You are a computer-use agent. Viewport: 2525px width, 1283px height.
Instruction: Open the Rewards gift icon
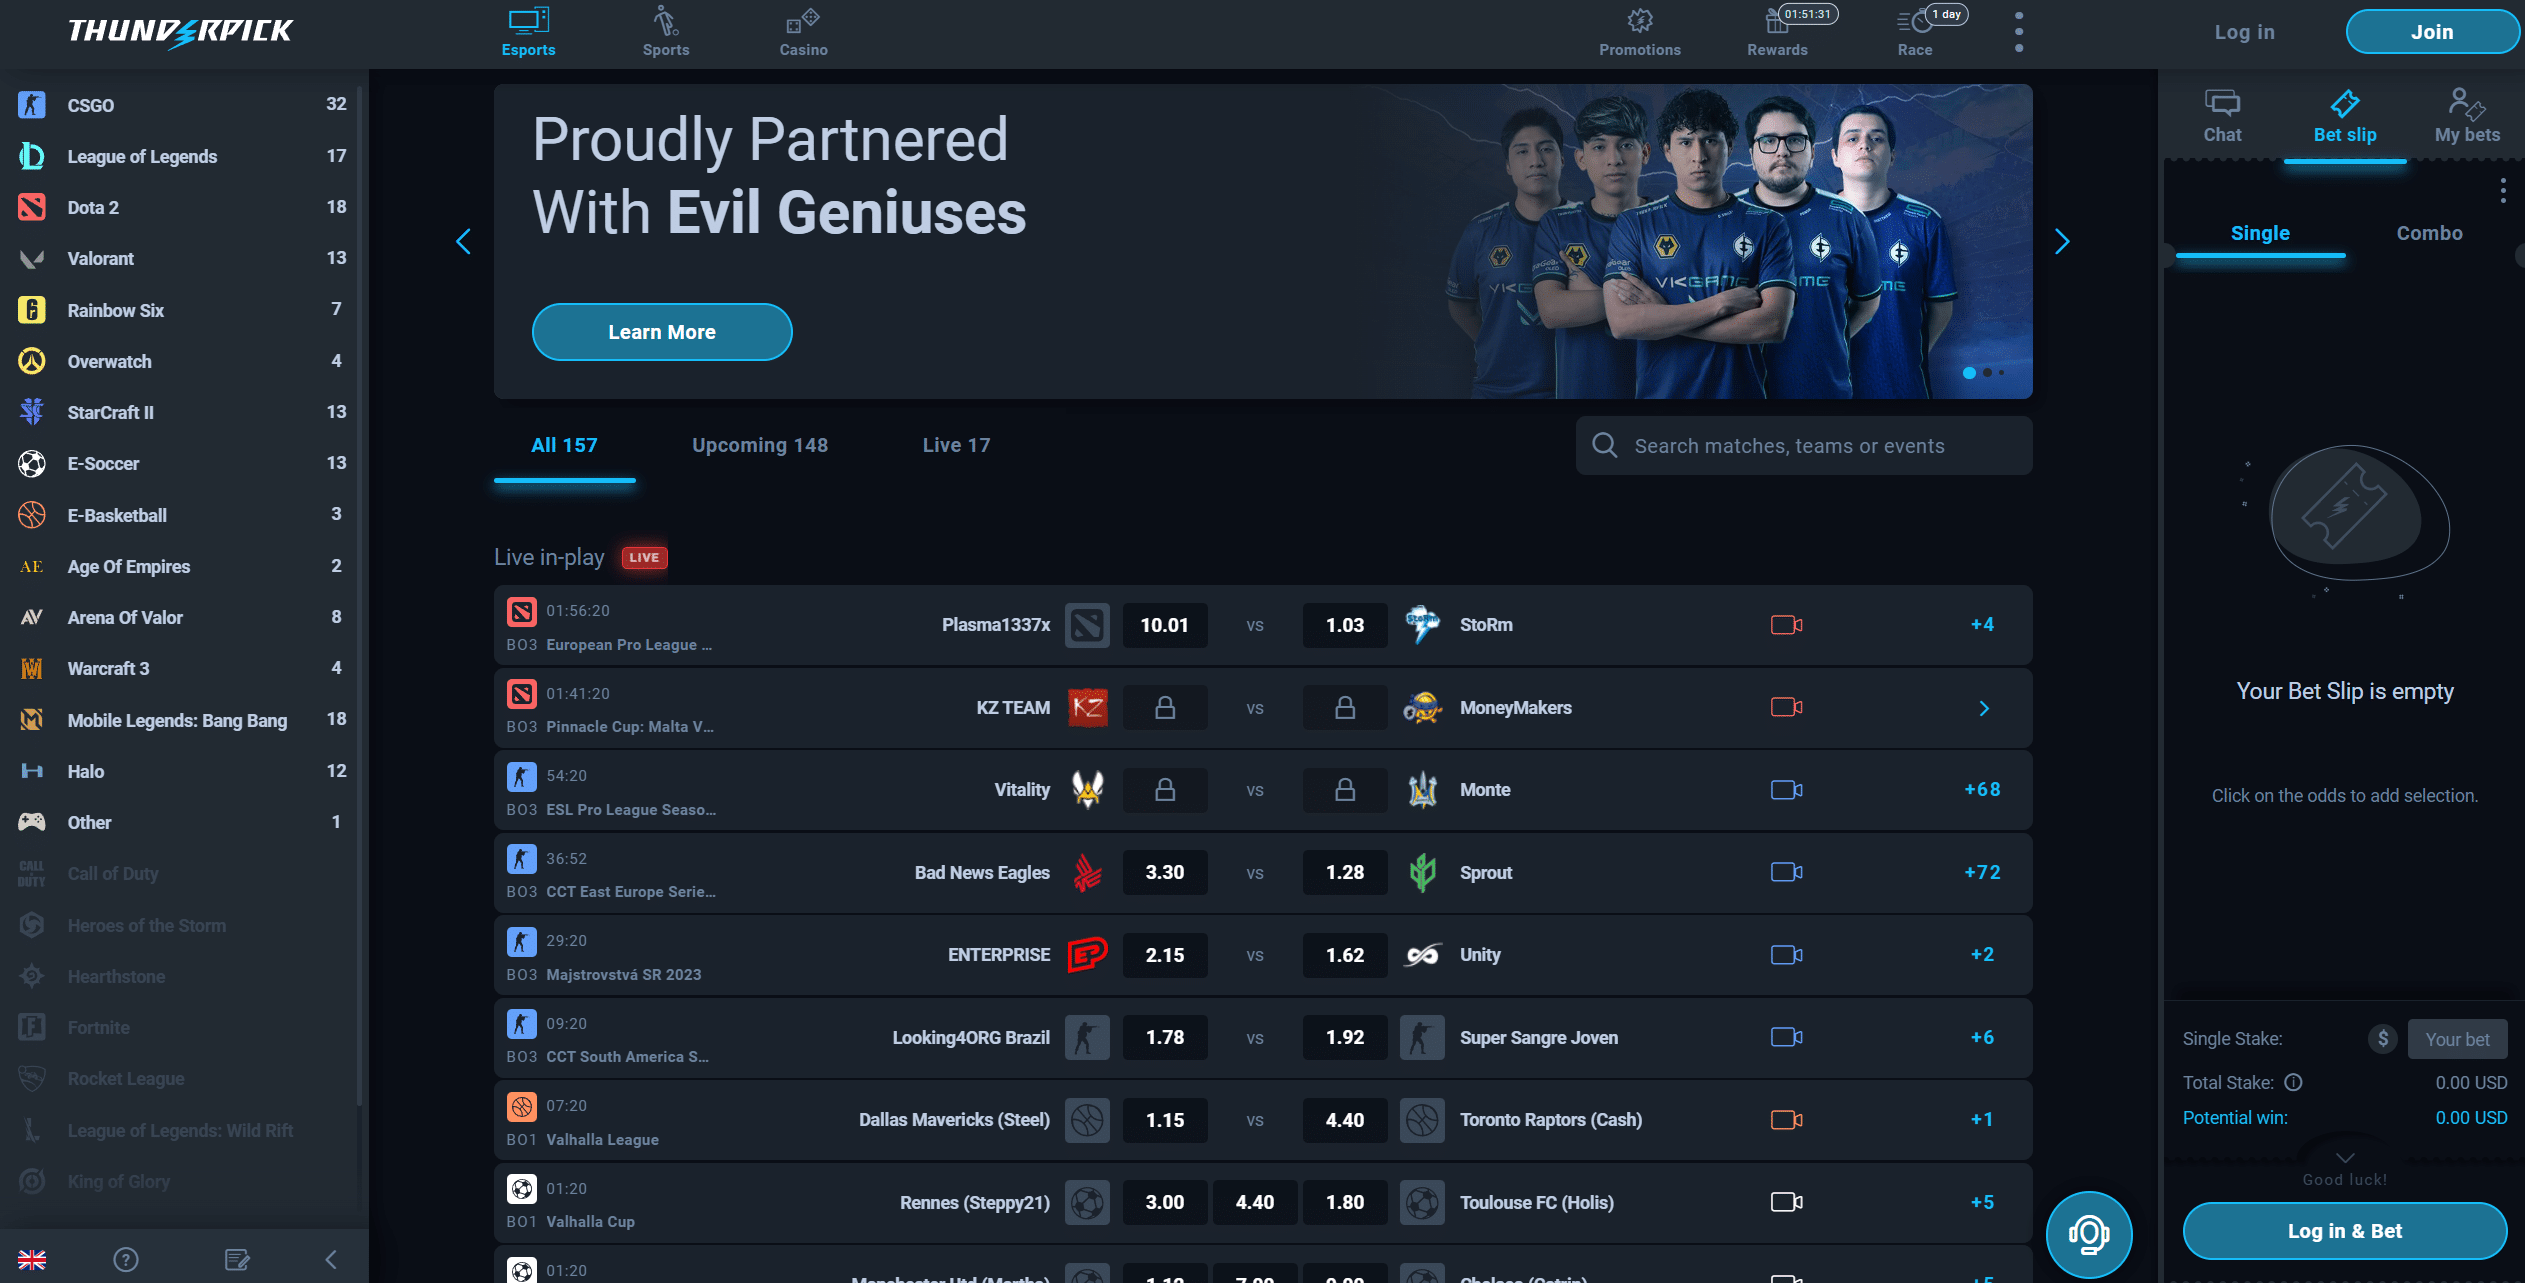[1776, 21]
